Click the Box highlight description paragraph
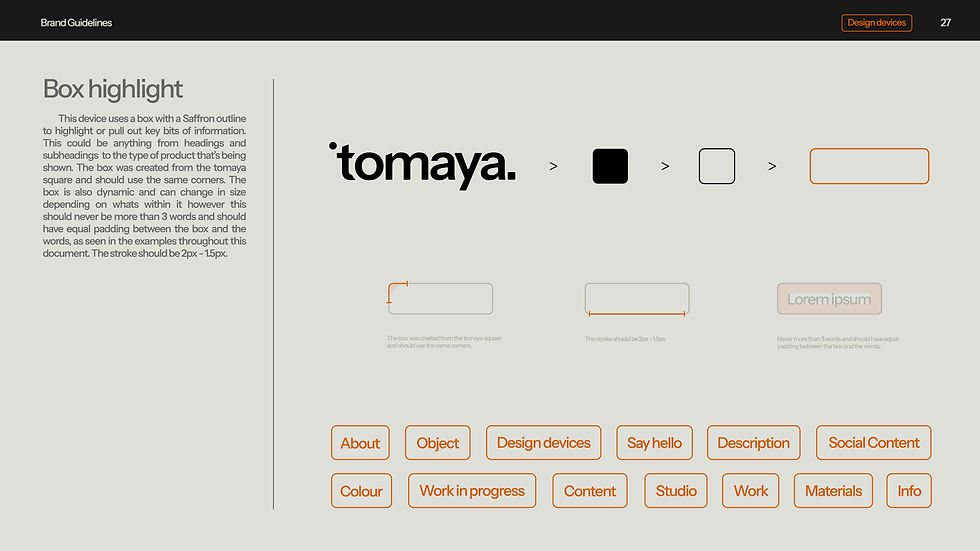 coord(144,186)
